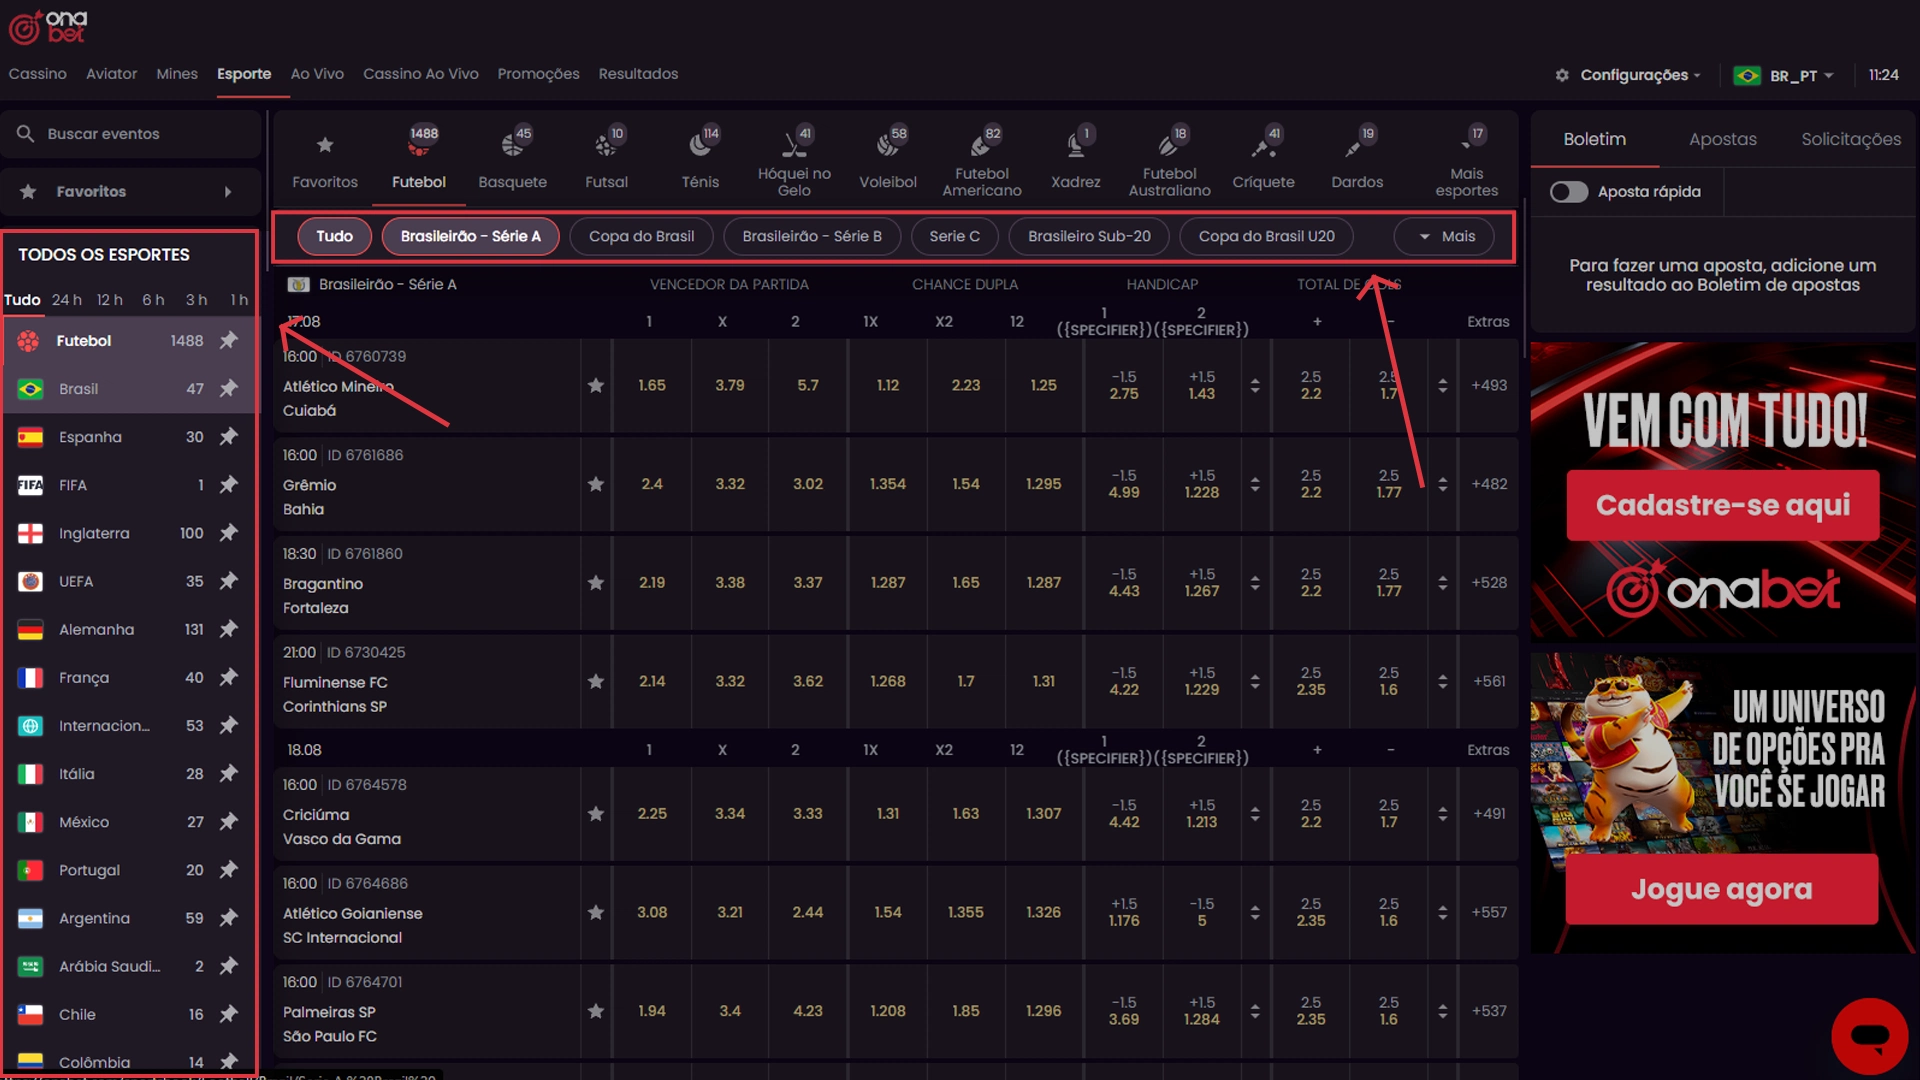
Task: Click Cadastre-se aqui button
Action: (x=1722, y=505)
